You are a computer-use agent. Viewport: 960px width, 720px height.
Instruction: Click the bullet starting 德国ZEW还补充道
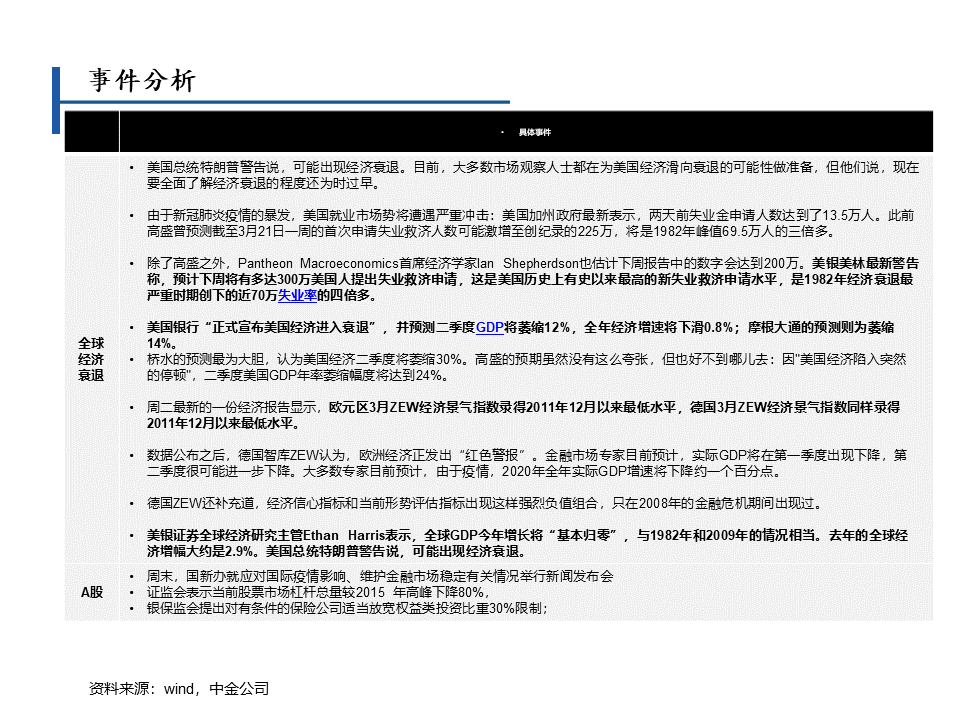coord(484,503)
